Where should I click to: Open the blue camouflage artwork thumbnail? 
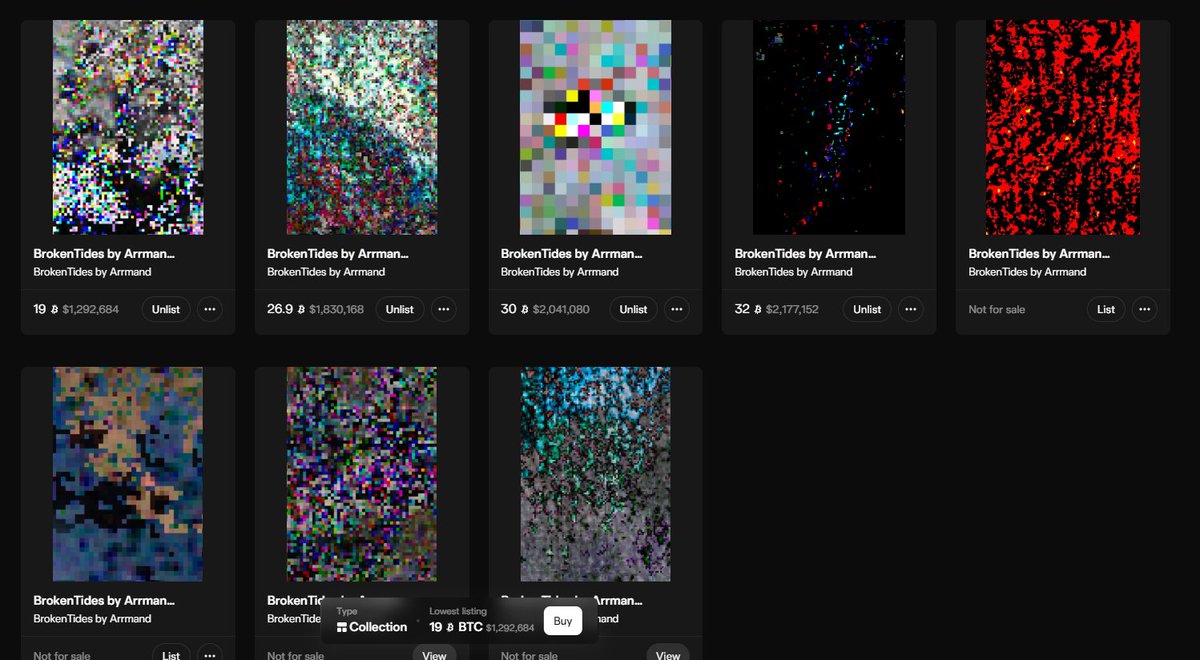(128, 474)
